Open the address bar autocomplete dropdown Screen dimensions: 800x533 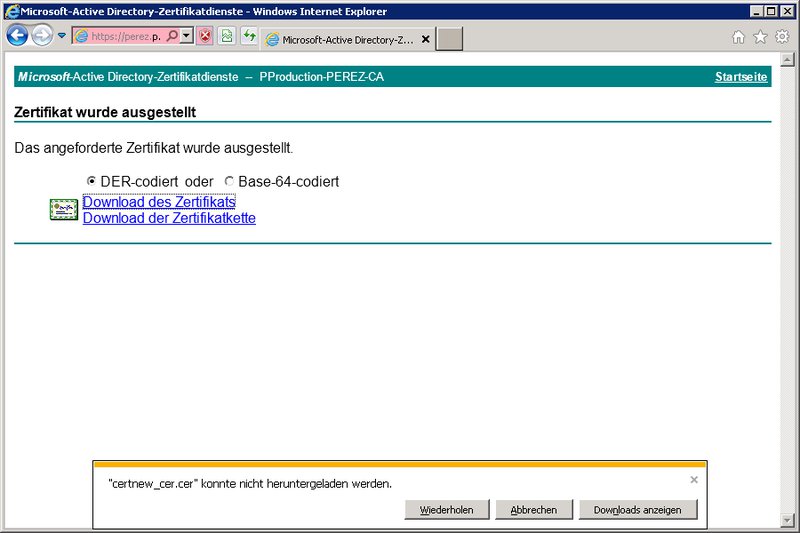[x=187, y=36]
